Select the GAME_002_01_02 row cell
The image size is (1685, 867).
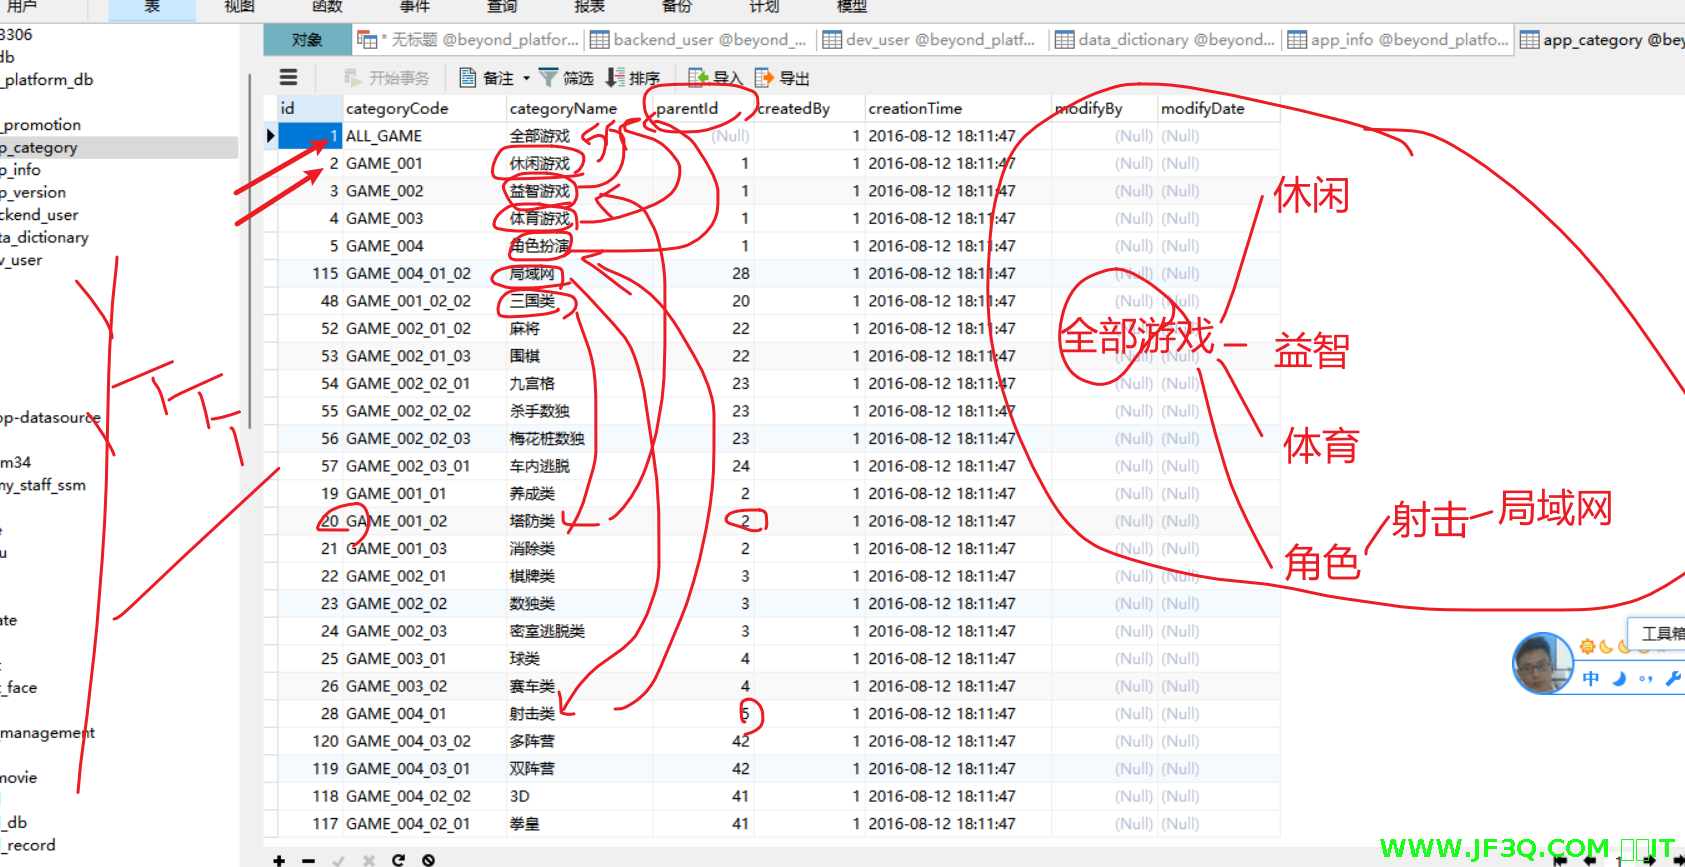[x=408, y=328]
